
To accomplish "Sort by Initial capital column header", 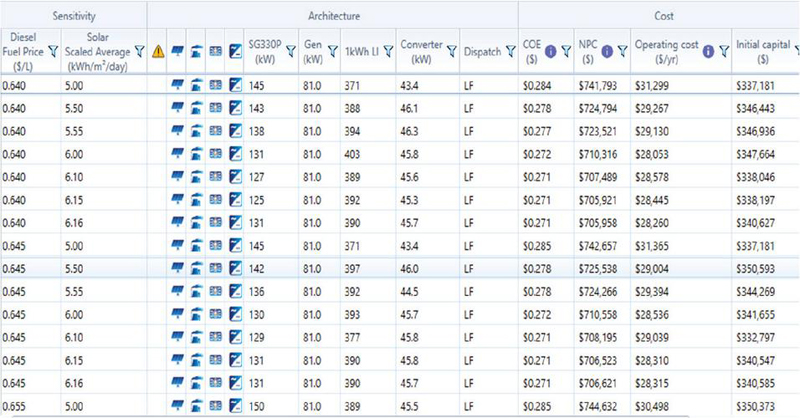I will click(763, 52).
